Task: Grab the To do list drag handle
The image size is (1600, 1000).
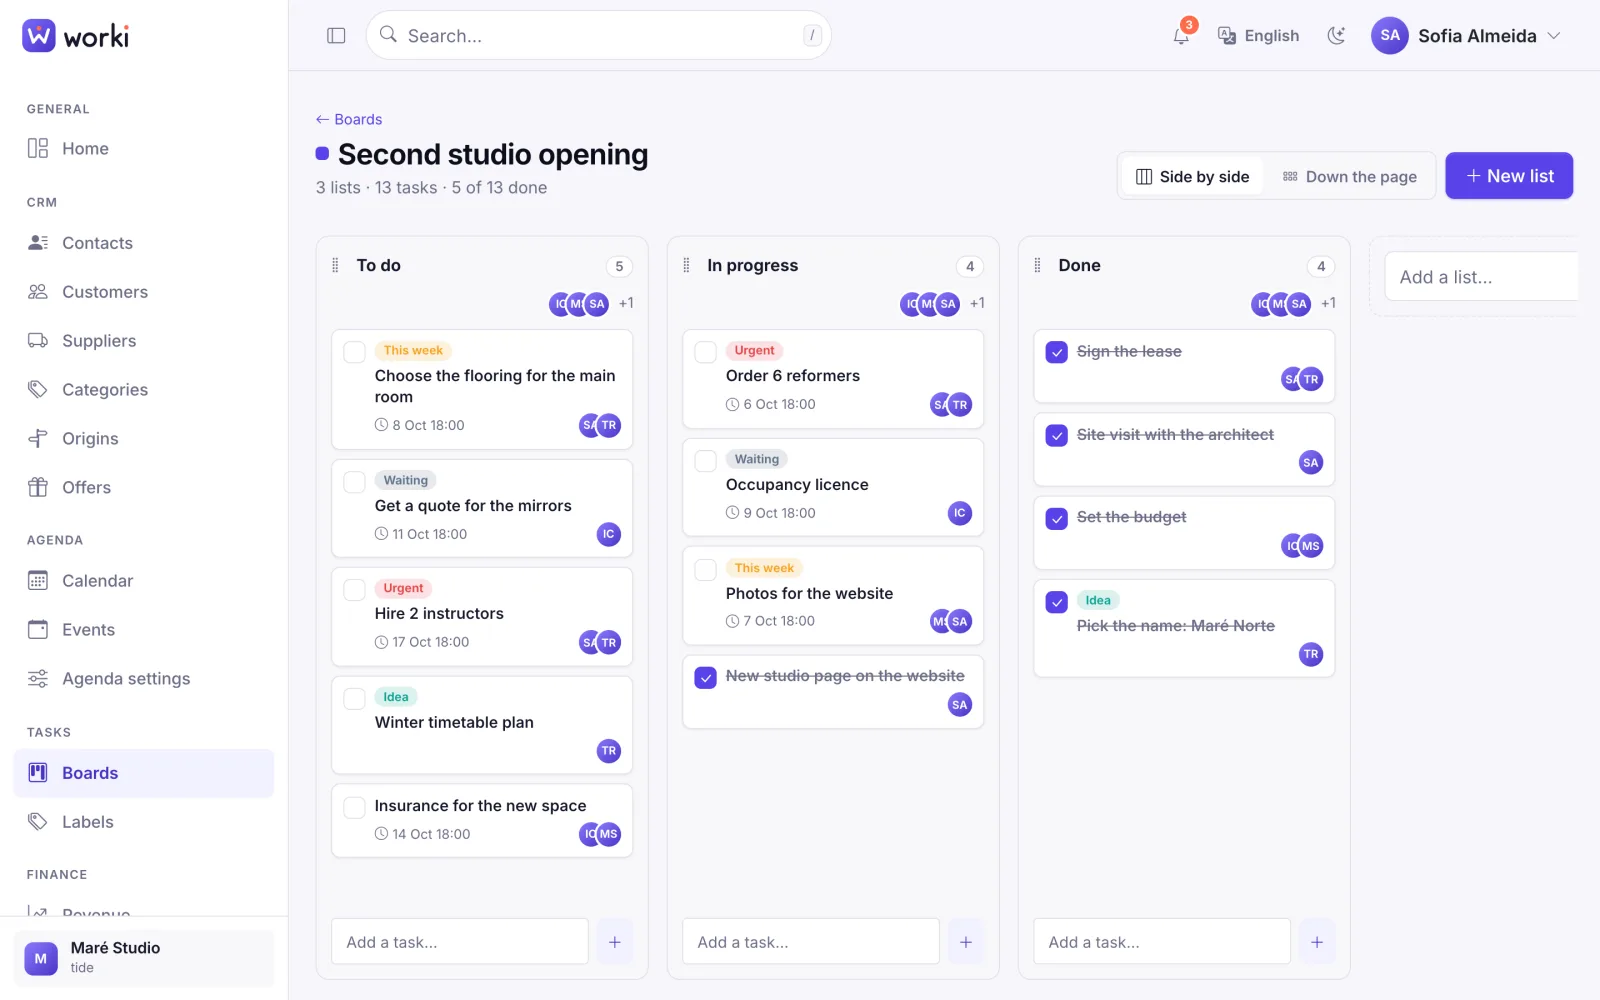Action: [335, 266]
